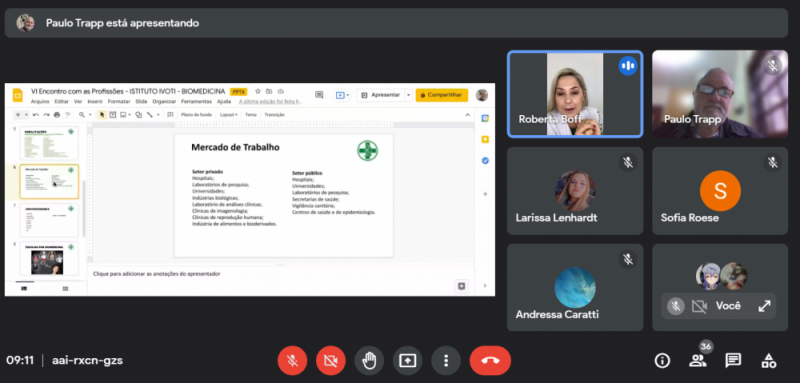Screen dimensions: 800x383
Task: Select Paulo Trapp's video tile
Action: [x=720, y=94]
